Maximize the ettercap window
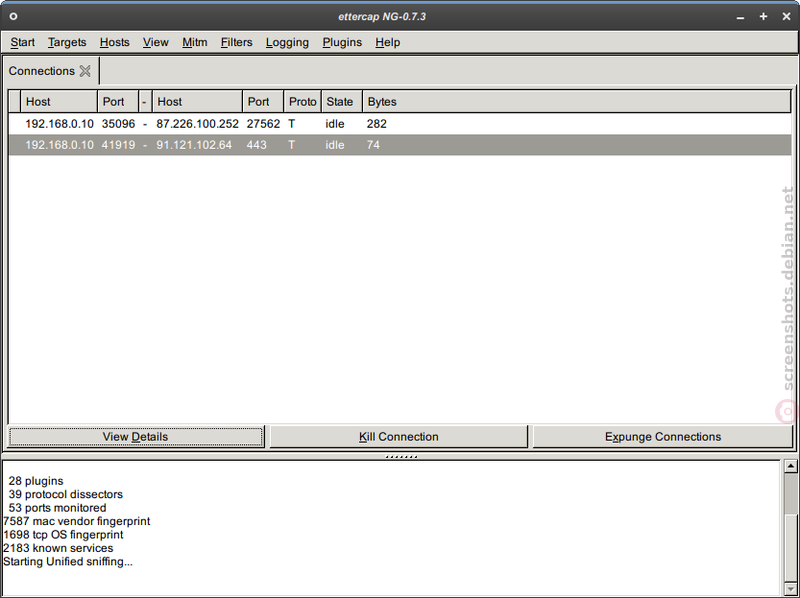 [763, 16]
